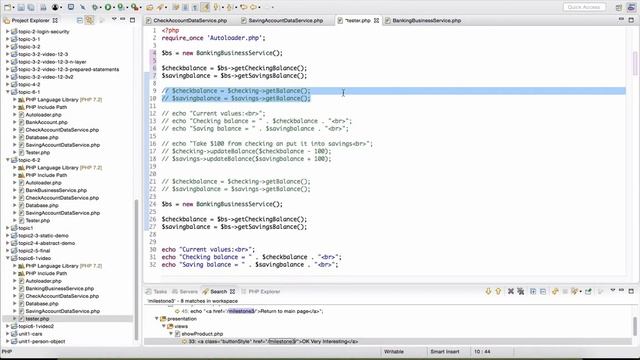The width and height of the screenshot is (640, 360).
Task: Click the Previous Annotation toolbar icon
Action: [x=230, y=7]
